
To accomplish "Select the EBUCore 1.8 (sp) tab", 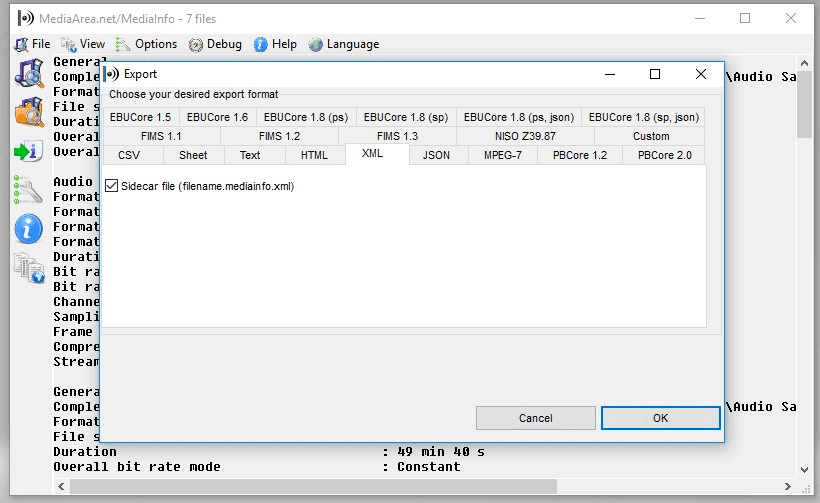I will pos(406,117).
